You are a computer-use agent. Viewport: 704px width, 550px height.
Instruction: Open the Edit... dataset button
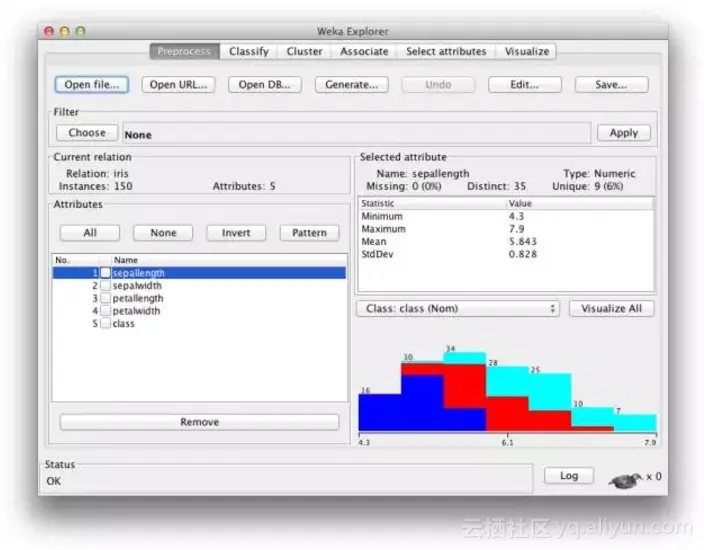tap(525, 84)
